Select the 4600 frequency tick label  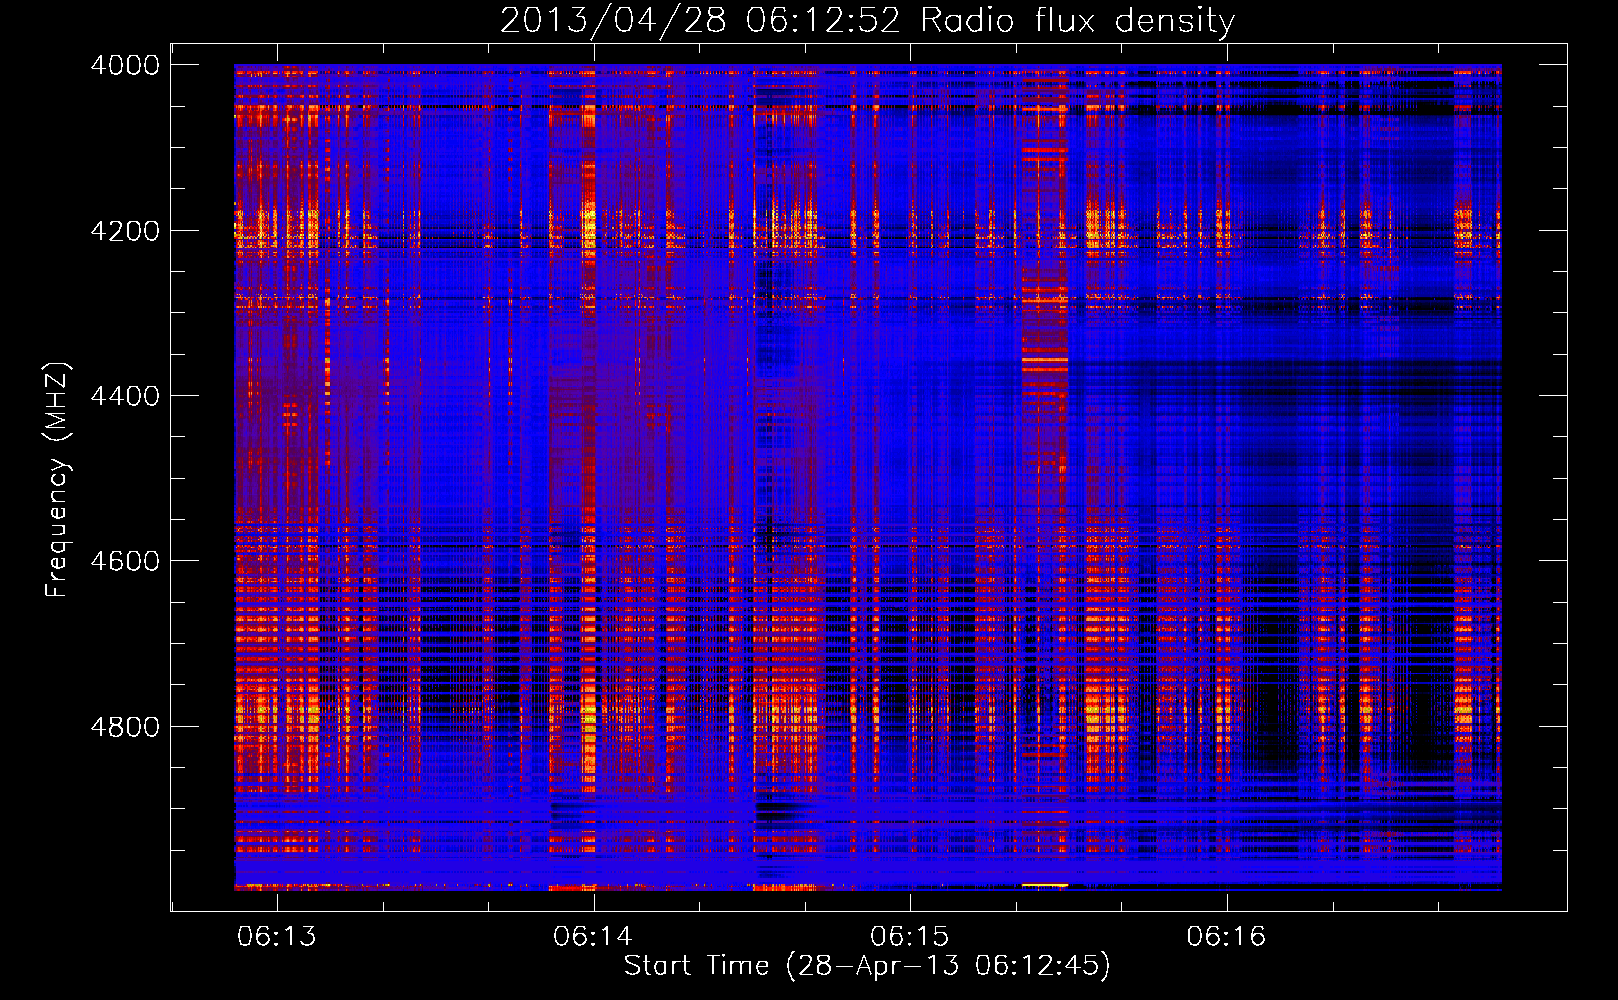tap(125, 561)
